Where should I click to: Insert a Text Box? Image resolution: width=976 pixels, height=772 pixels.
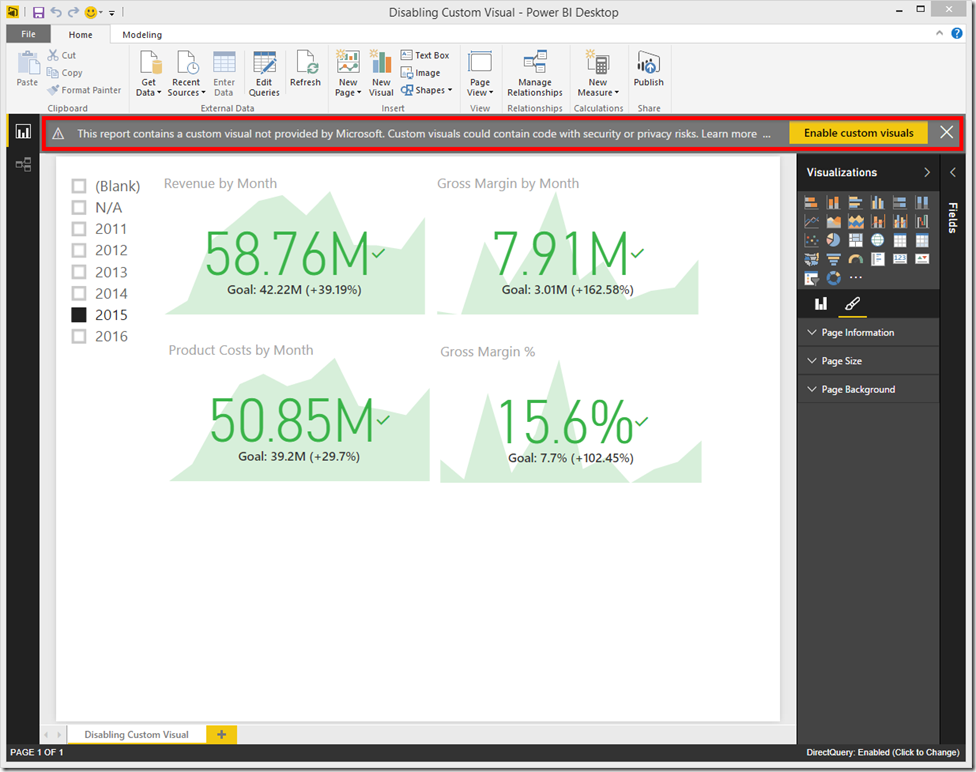pos(425,55)
